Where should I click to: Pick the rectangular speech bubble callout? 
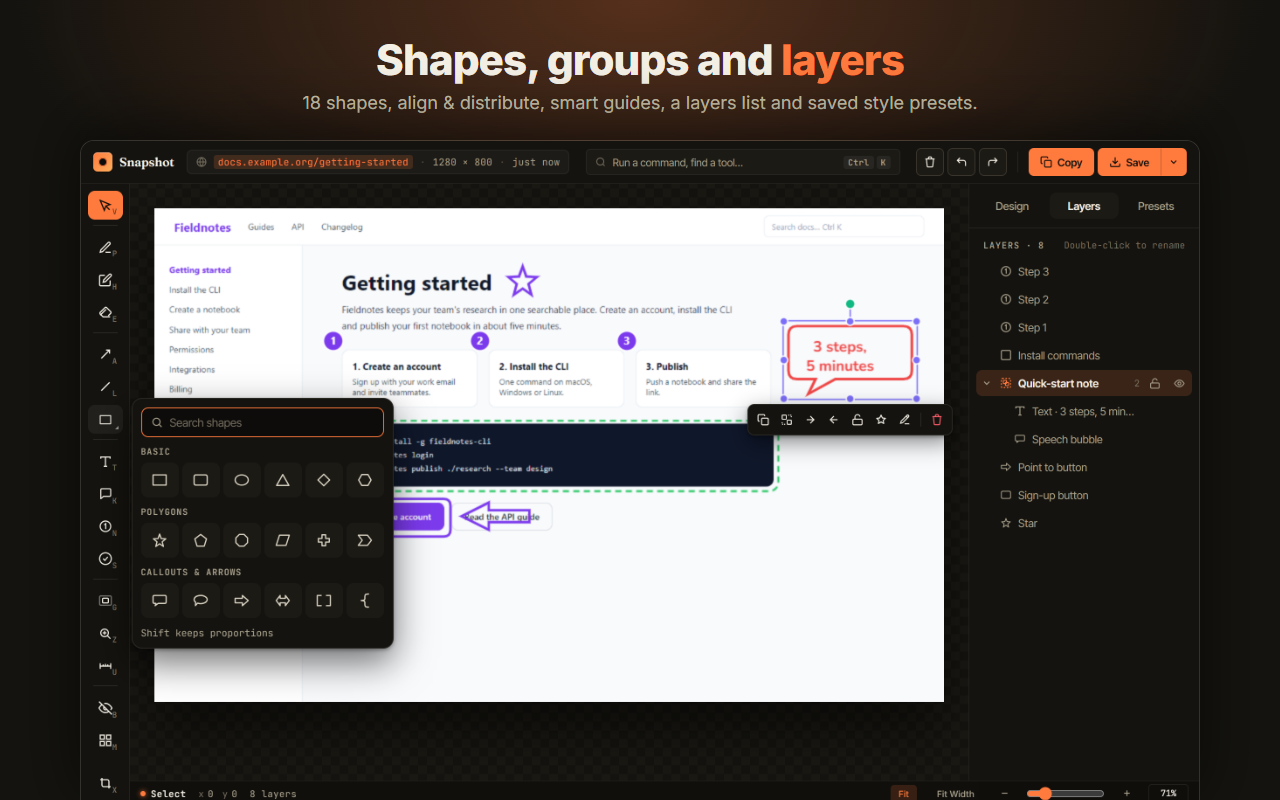point(159,600)
